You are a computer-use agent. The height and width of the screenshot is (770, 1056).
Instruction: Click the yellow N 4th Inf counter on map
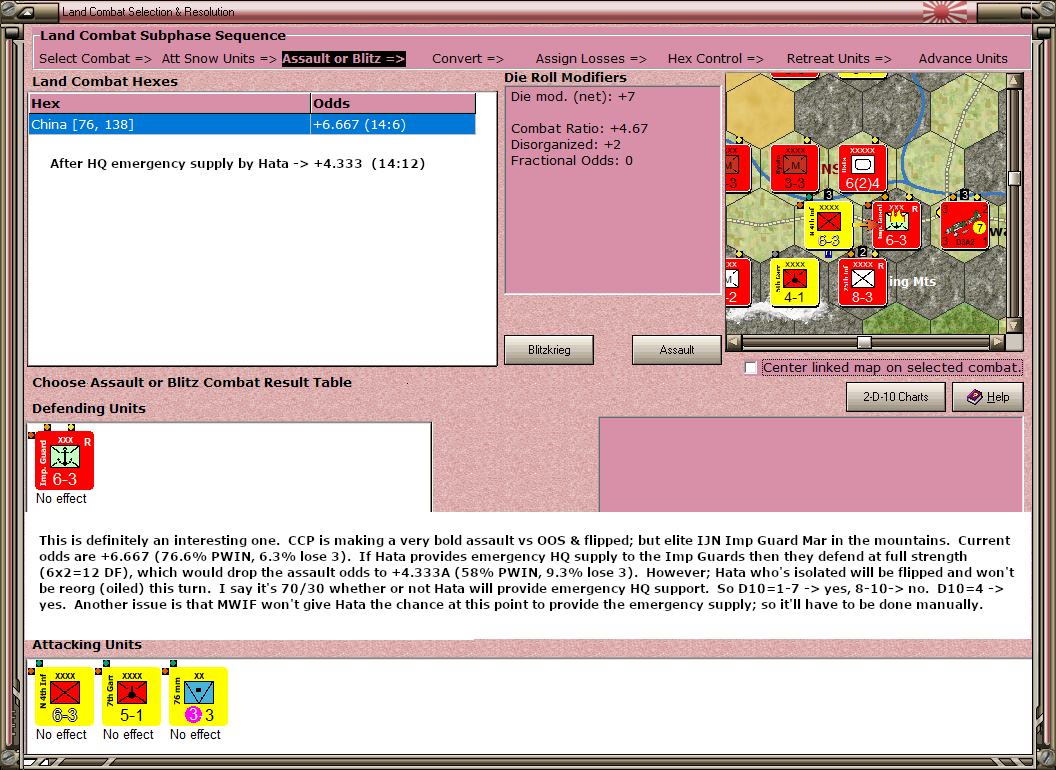(828, 225)
